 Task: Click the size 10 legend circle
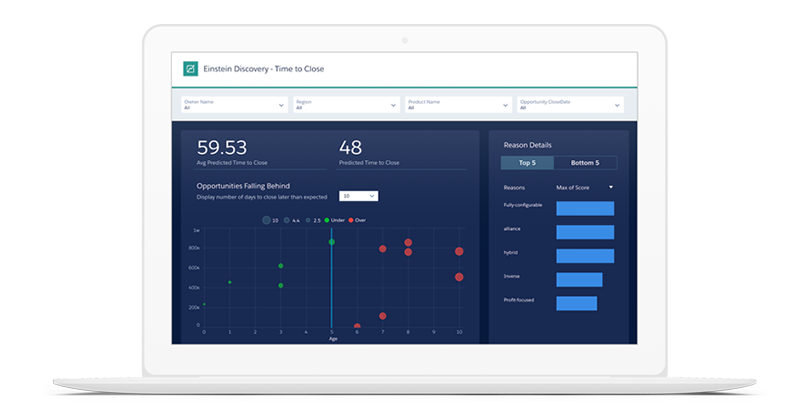(x=266, y=220)
